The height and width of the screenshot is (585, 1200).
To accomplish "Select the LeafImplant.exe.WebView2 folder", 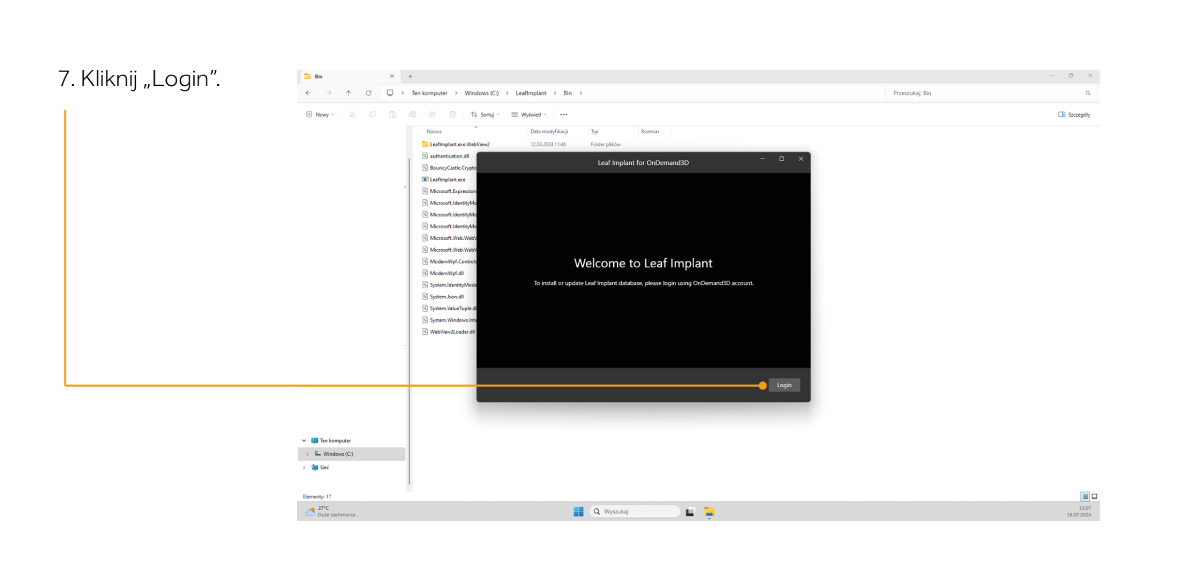I will click(456, 144).
